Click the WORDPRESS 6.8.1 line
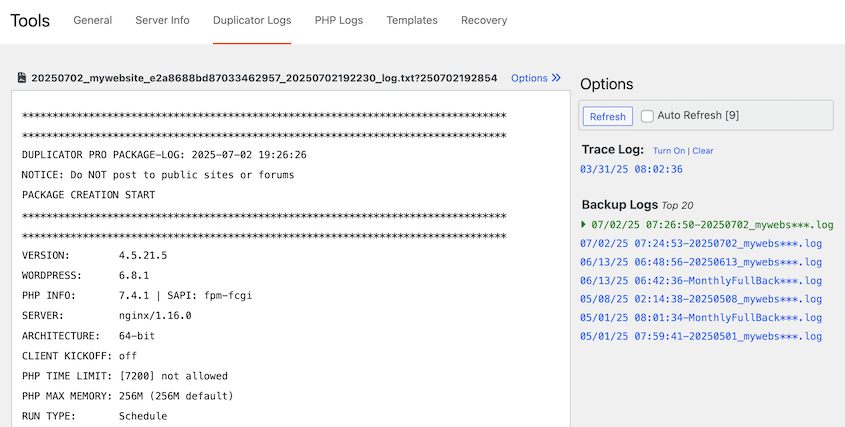845x427 pixels. click(x=85, y=275)
